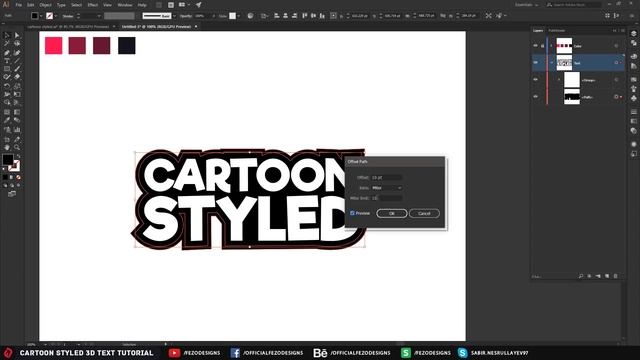640x360 pixels.
Task: Hide the Color layer via eye
Action: (x=536, y=46)
